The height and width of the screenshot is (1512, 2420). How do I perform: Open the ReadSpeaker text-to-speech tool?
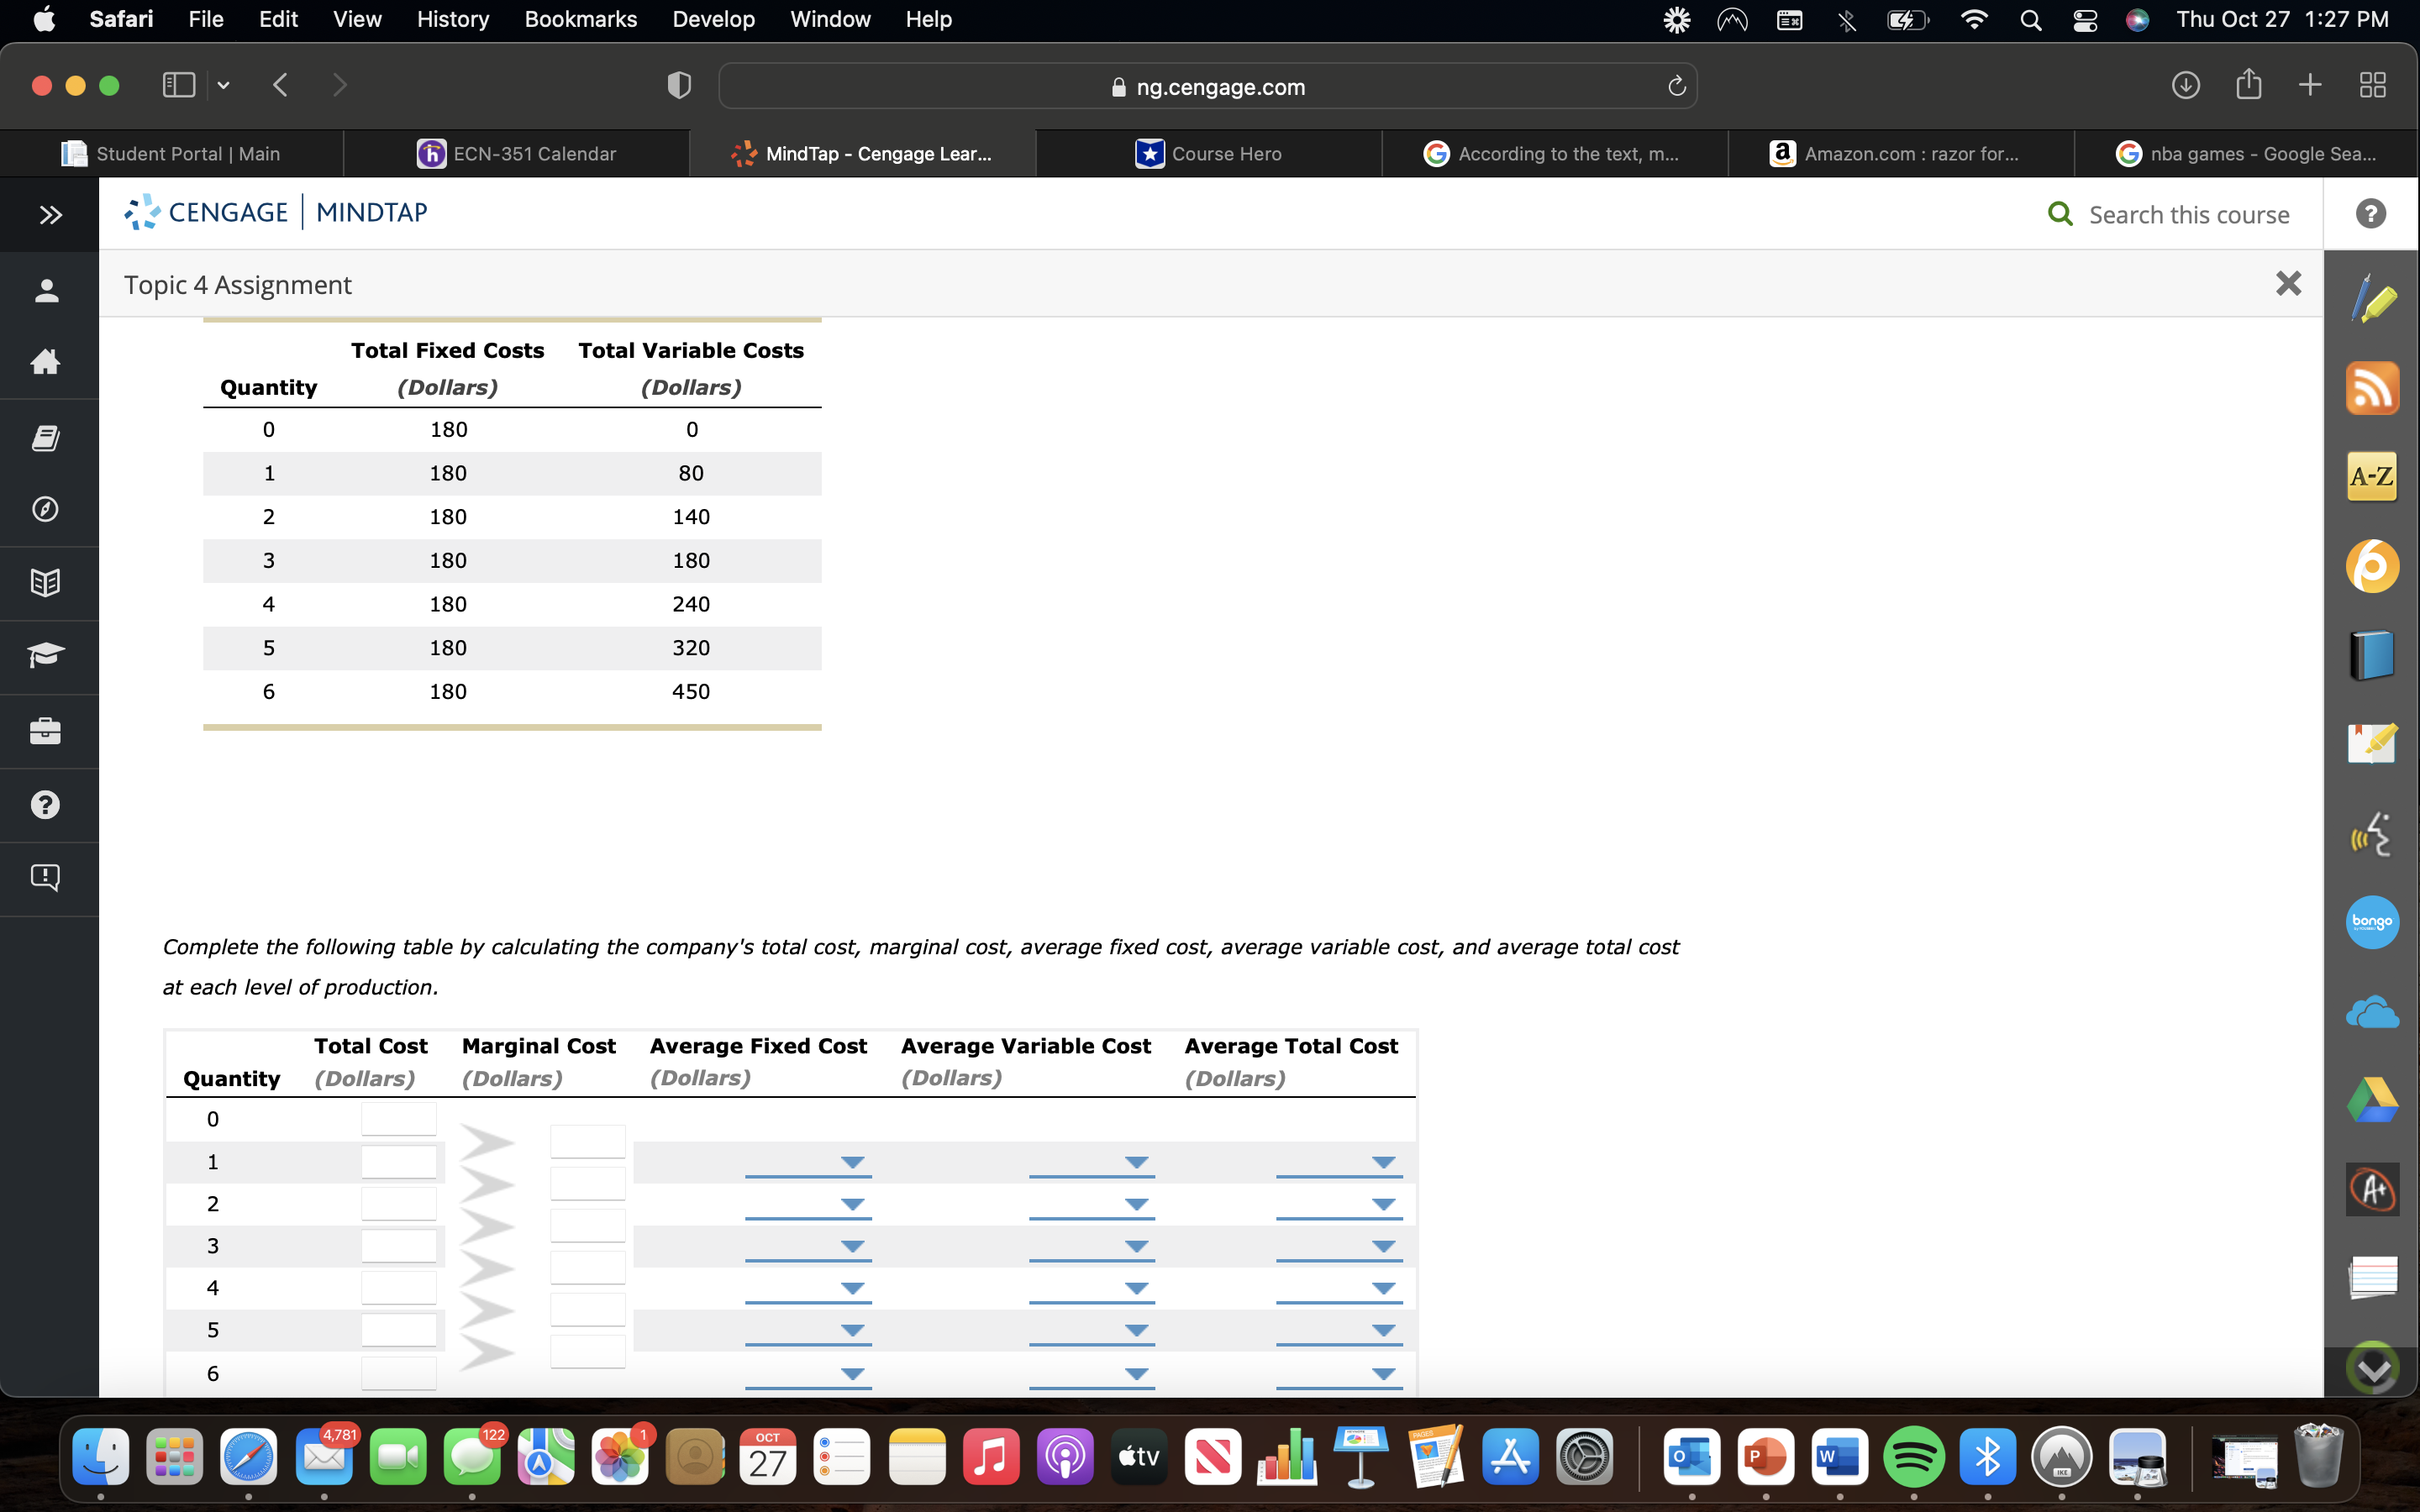click(x=2373, y=833)
